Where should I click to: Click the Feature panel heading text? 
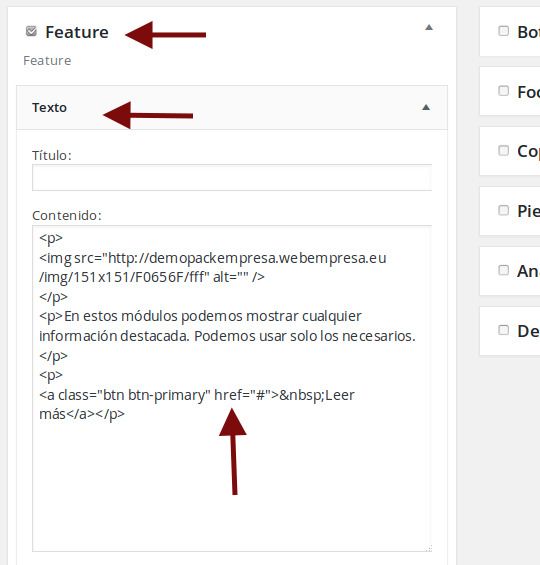[x=77, y=32]
